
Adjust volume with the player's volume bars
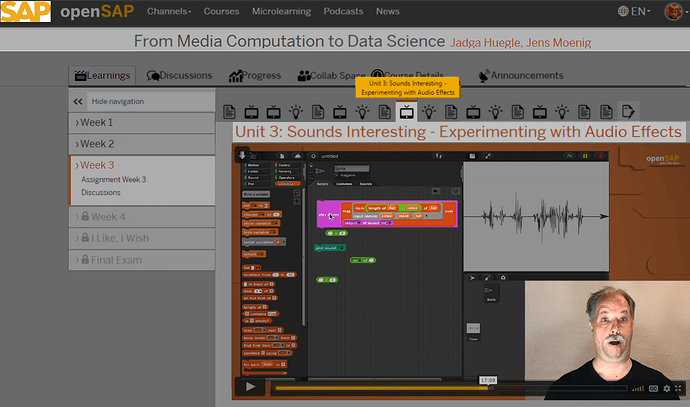pos(637,389)
